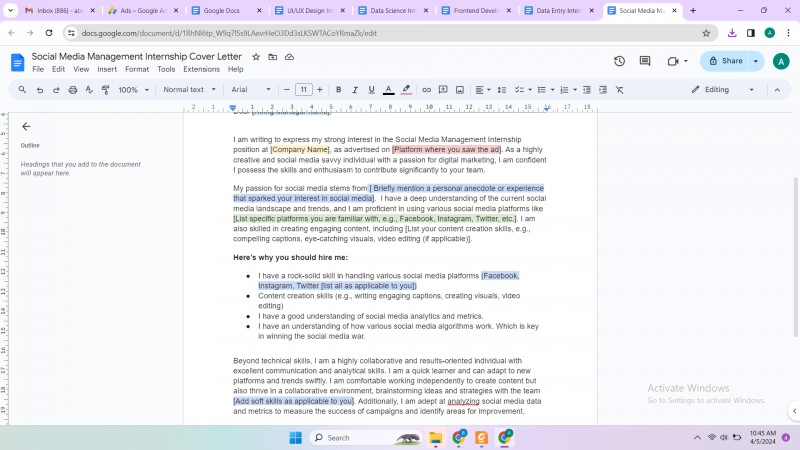Viewport: 800px width, 450px height.
Task: Decrease the font size
Action: point(287,90)
